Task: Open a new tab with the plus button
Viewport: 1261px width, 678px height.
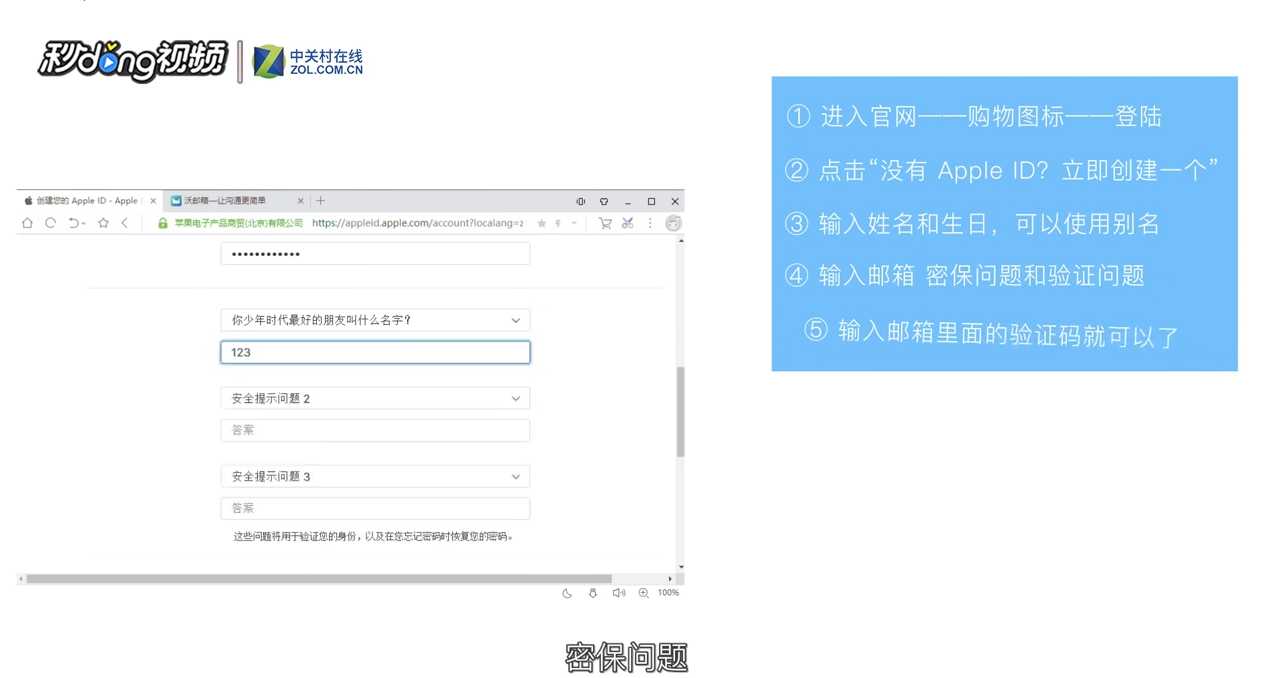Action: coord(318,200)
